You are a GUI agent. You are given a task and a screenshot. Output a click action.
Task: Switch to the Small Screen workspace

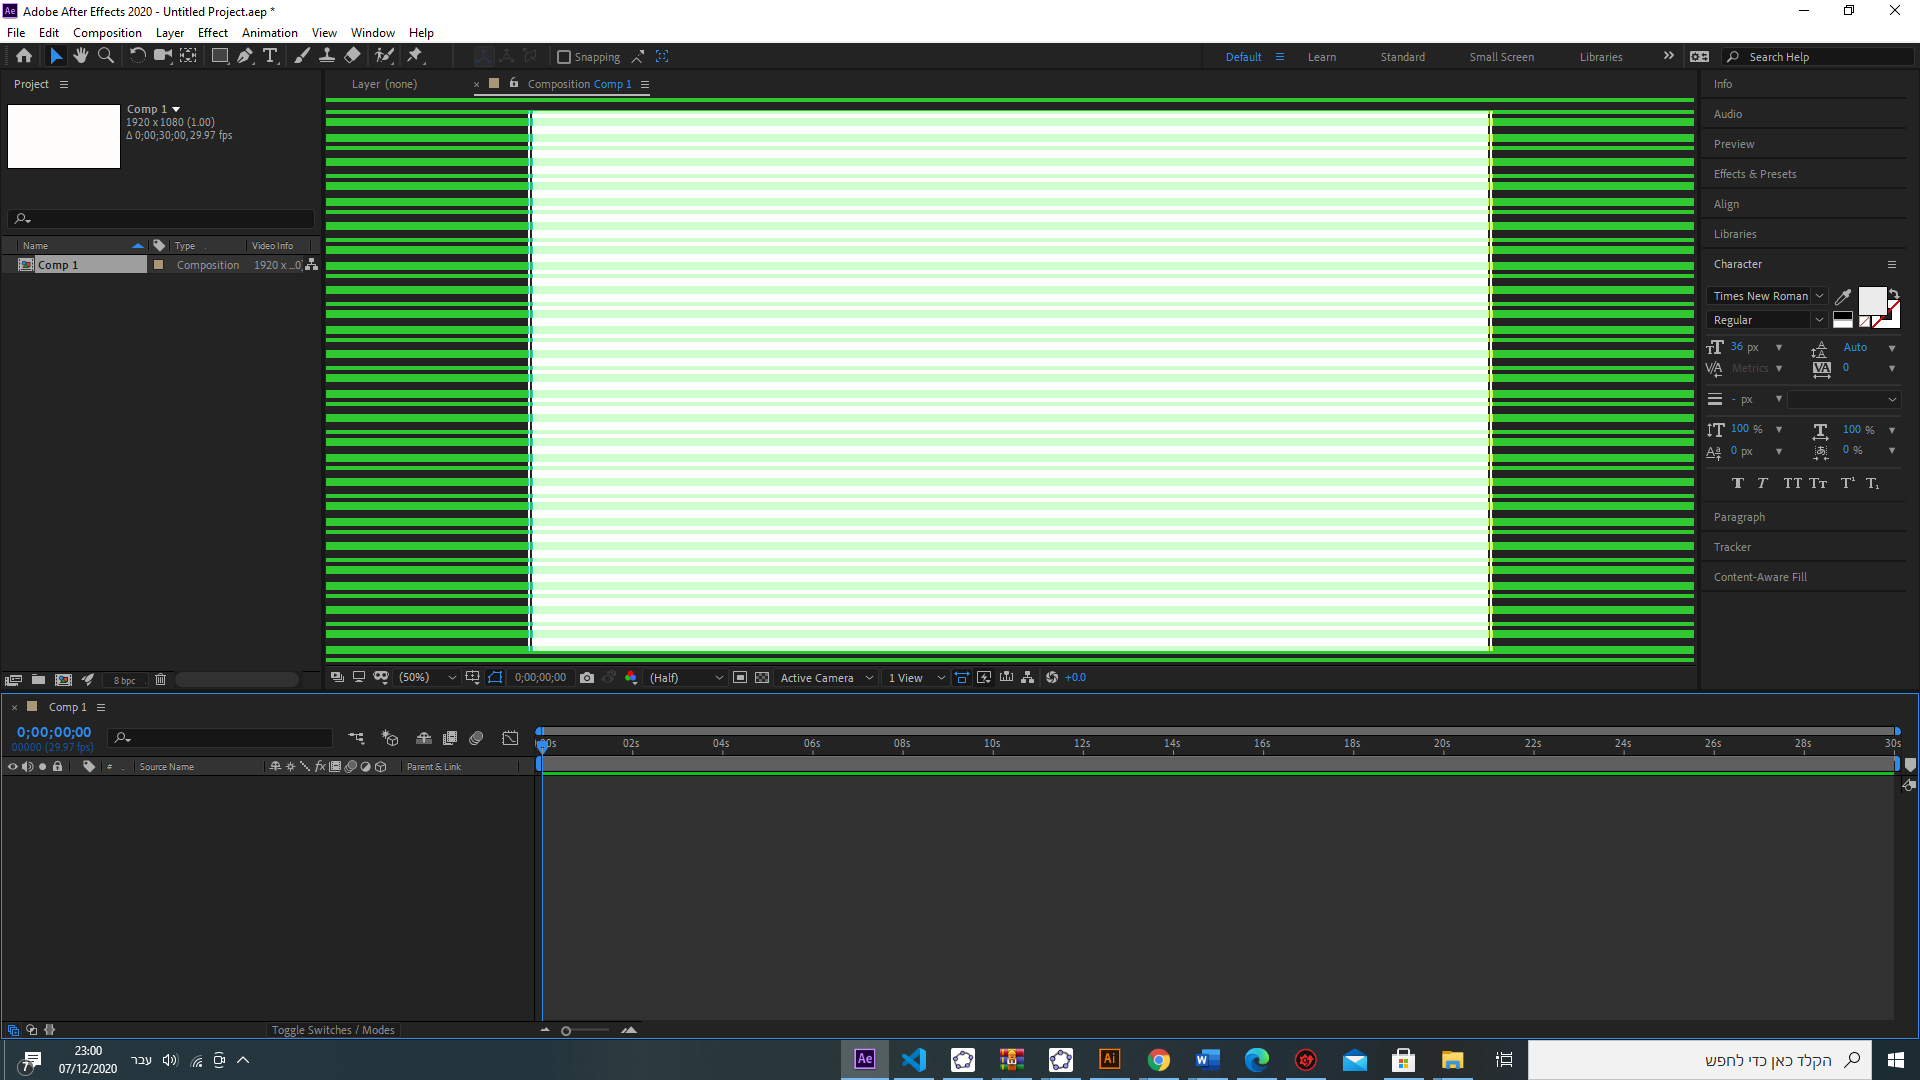point(1502,57)
